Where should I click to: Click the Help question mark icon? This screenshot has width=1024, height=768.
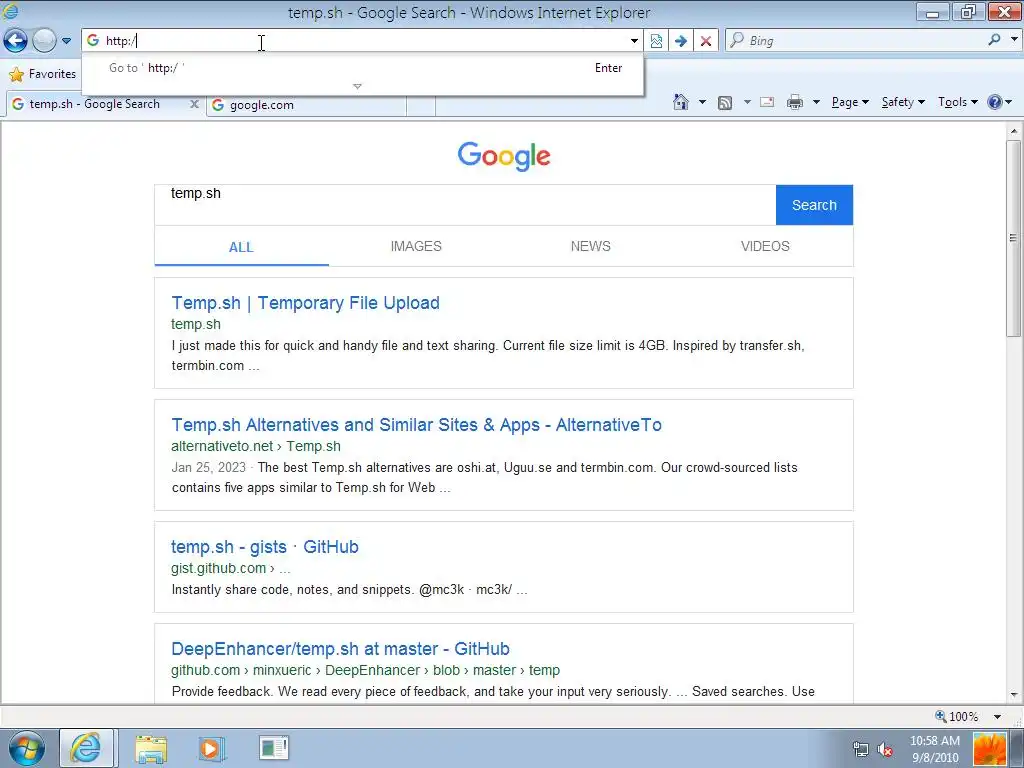coord(995,102)
